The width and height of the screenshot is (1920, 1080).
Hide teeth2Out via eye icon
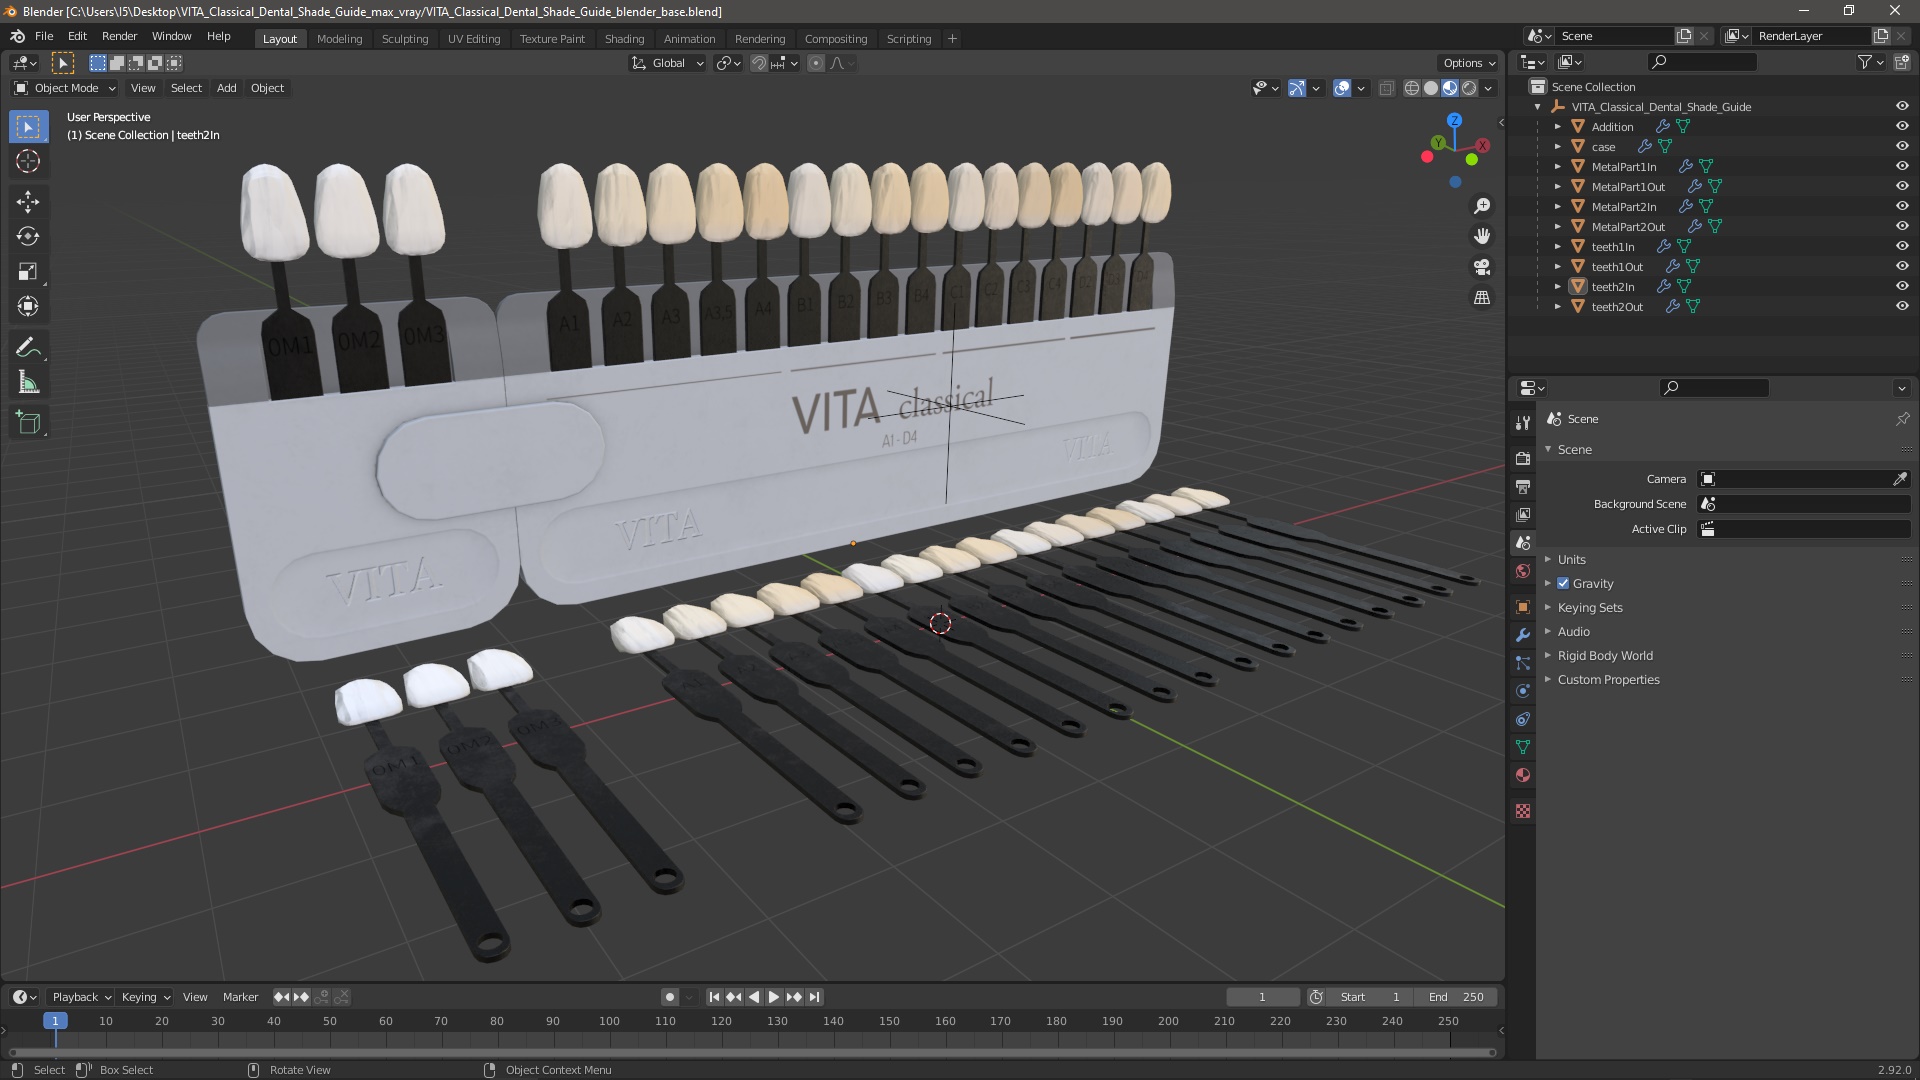1902,306
